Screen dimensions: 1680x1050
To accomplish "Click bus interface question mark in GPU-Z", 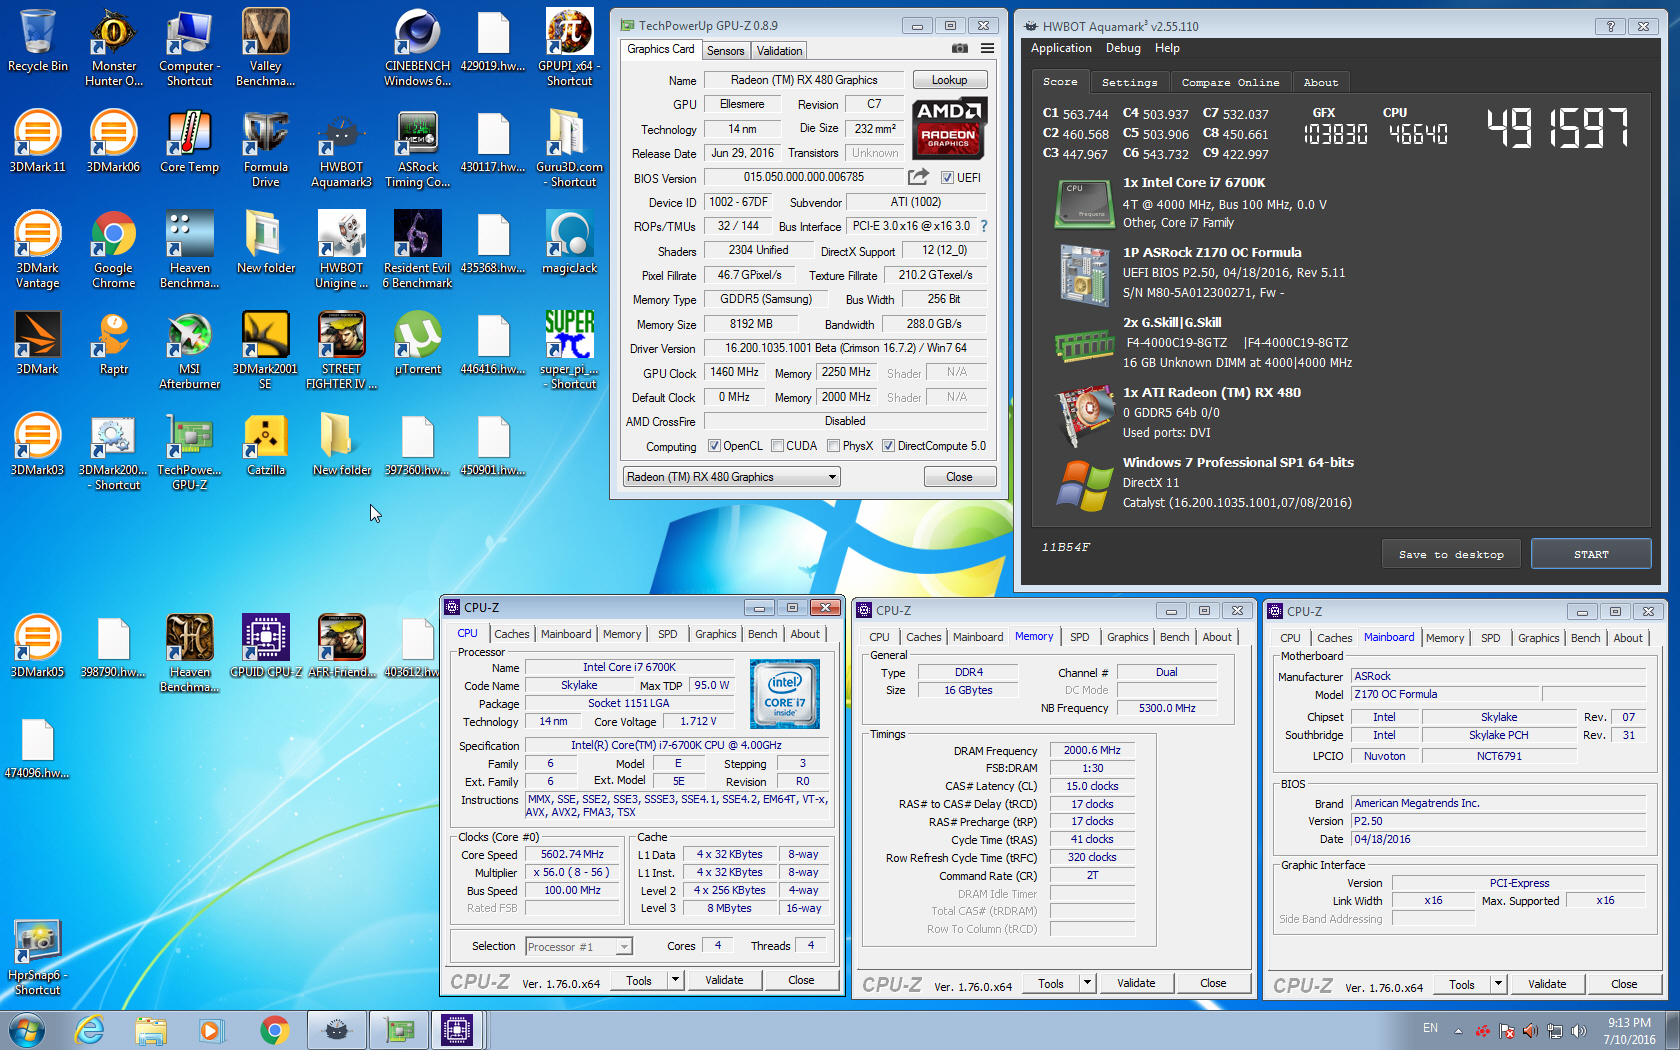I will (984, 226).
